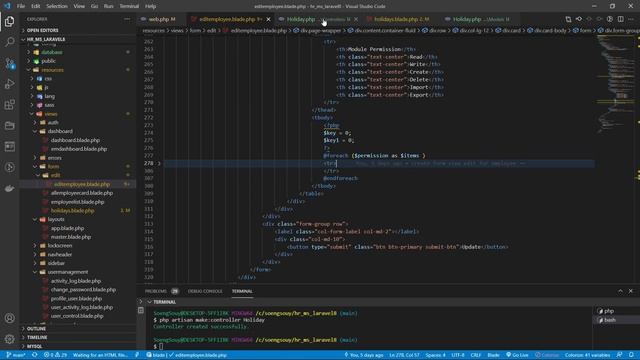The image size is (640, 360).
Task: Expand the database folder
Action: click(x=51, y=52)
